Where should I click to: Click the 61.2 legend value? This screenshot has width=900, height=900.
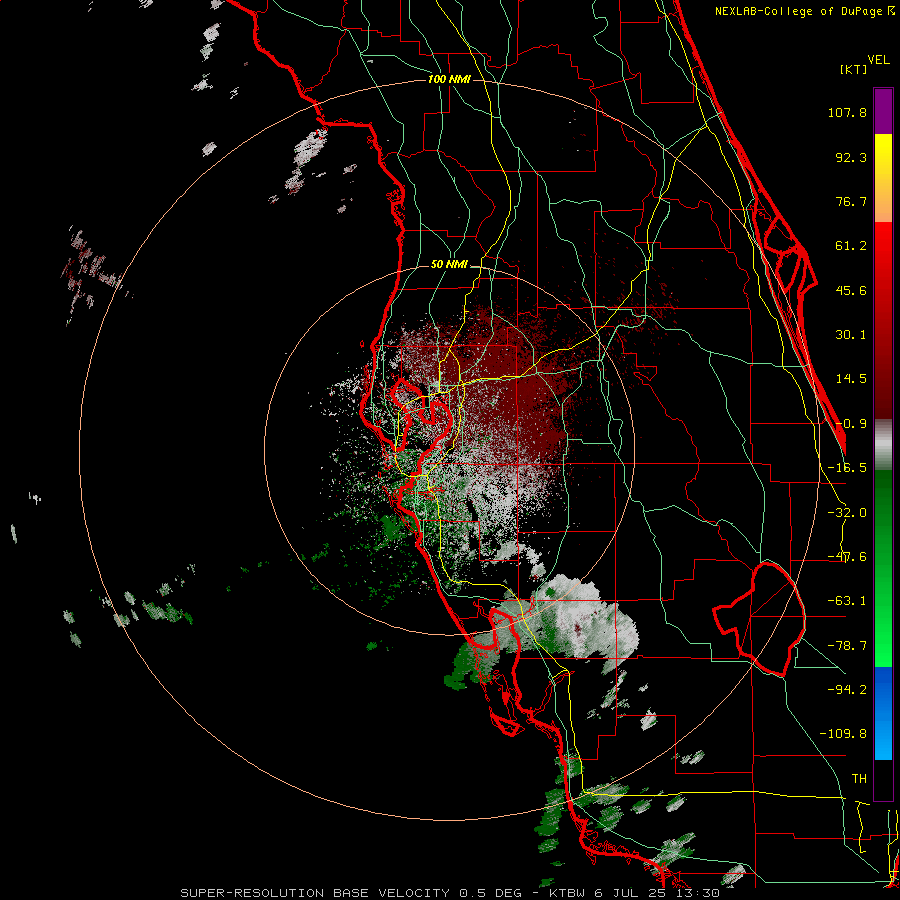(x=851, y=246)
